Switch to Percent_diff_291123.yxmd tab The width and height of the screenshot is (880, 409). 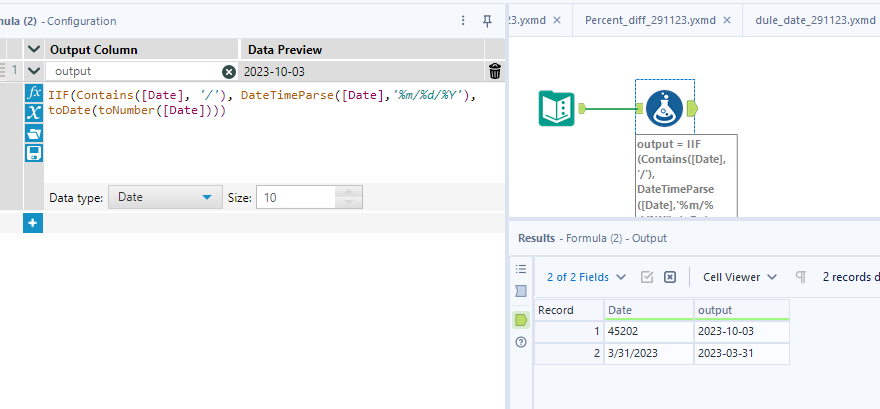point(650,20)
